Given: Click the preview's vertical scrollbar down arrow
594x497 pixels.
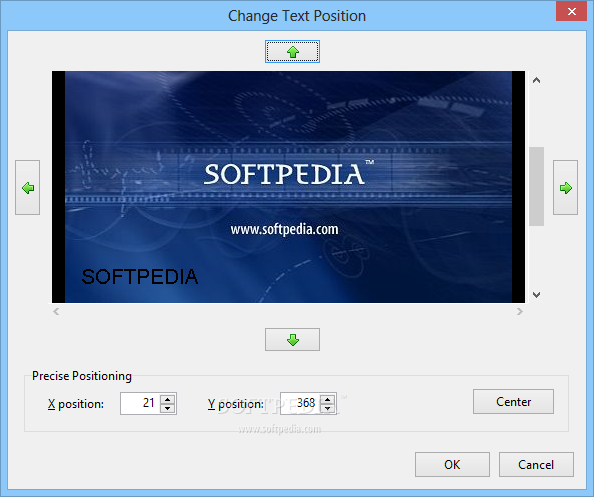Looking at the screenshot, I should [x=536, y=295].
